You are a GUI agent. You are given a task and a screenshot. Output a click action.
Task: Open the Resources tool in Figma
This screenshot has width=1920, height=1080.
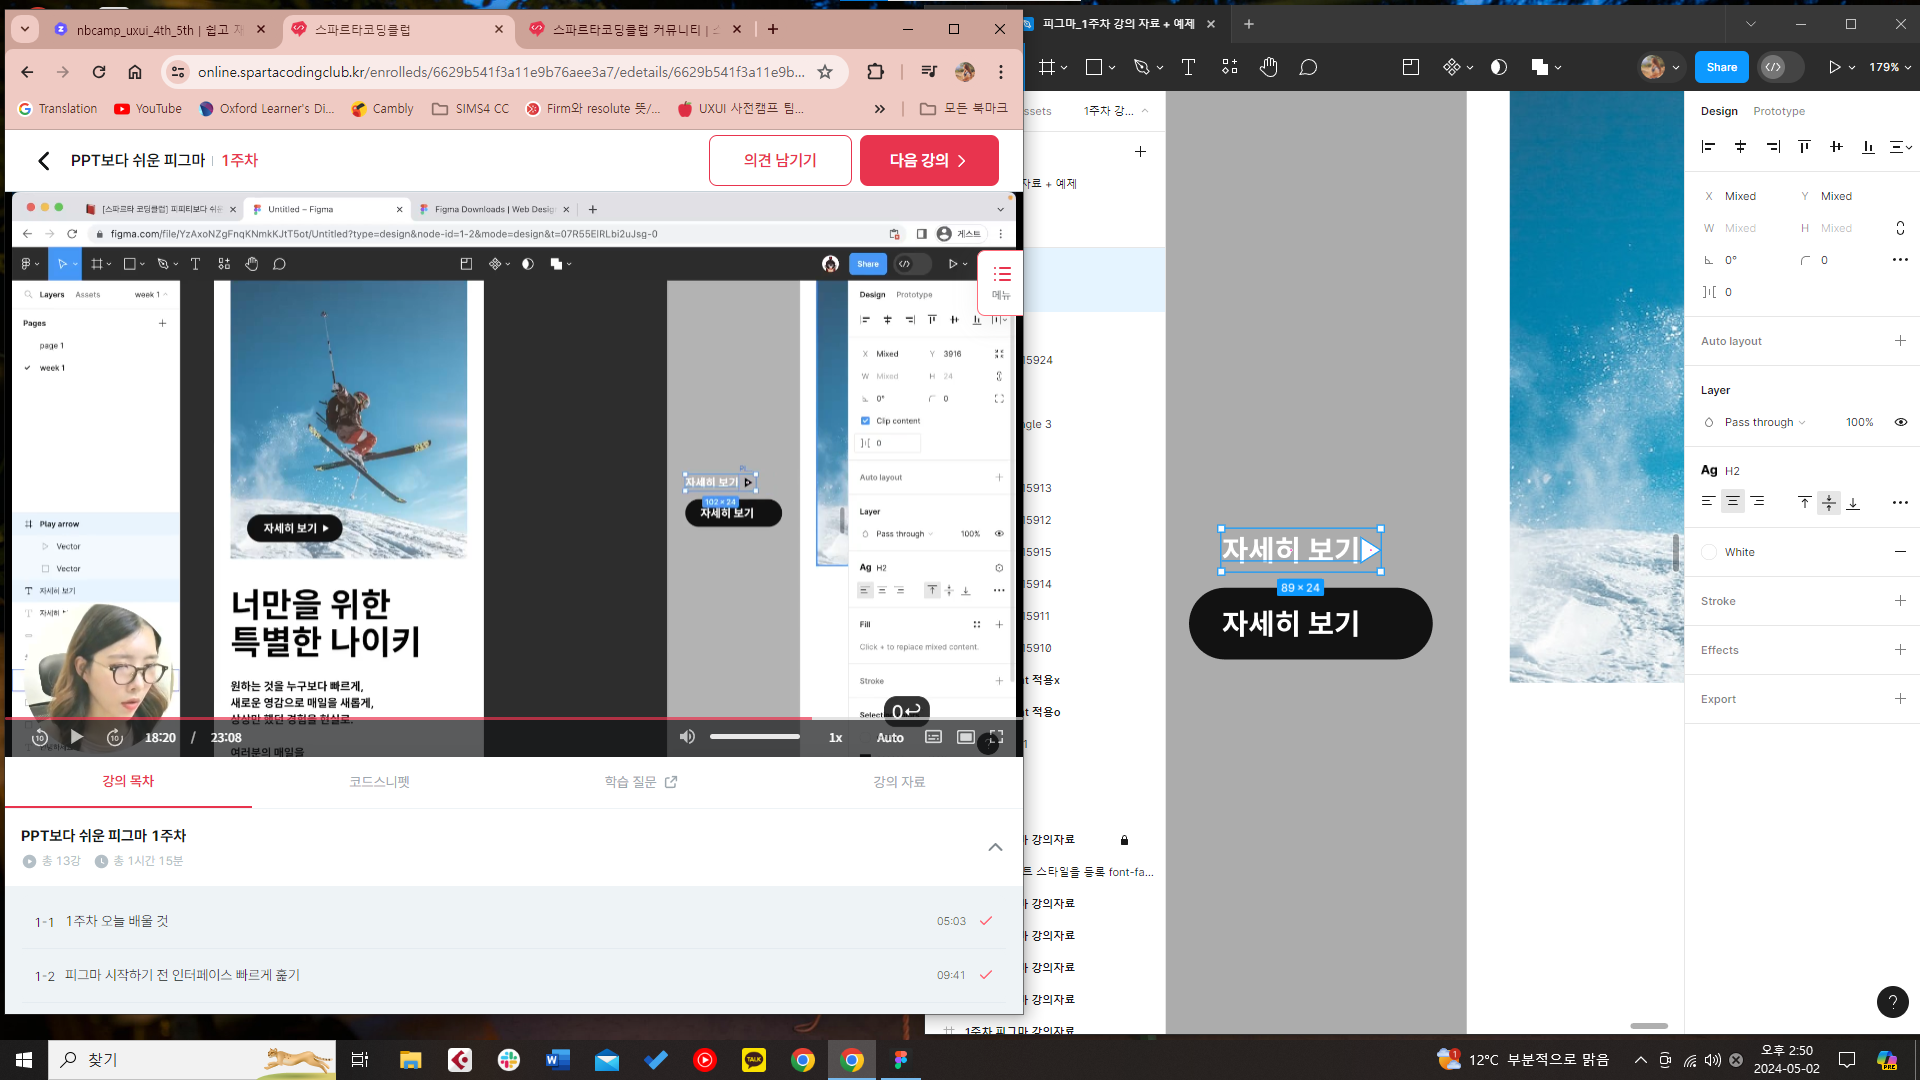pos(1230,67)
